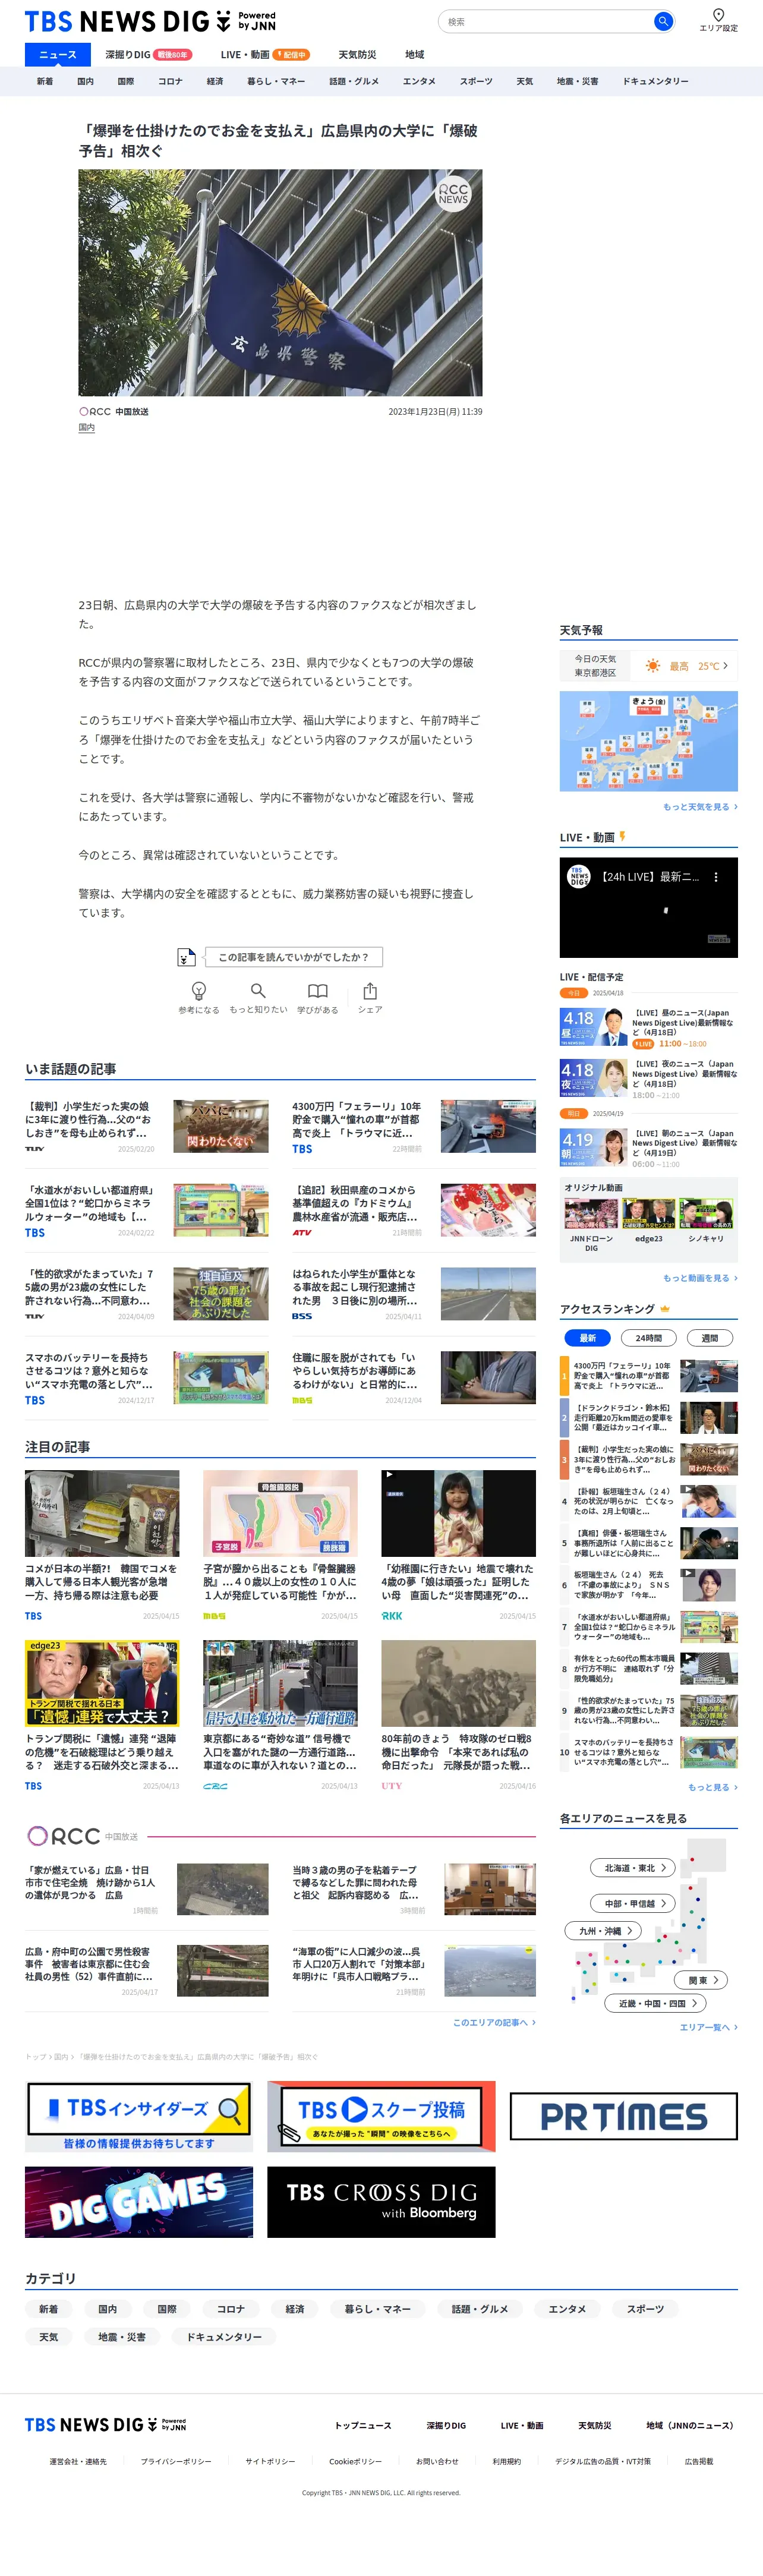Select the 暮らし・マネー chip in the カテゴリ section

pos(378,2309)
